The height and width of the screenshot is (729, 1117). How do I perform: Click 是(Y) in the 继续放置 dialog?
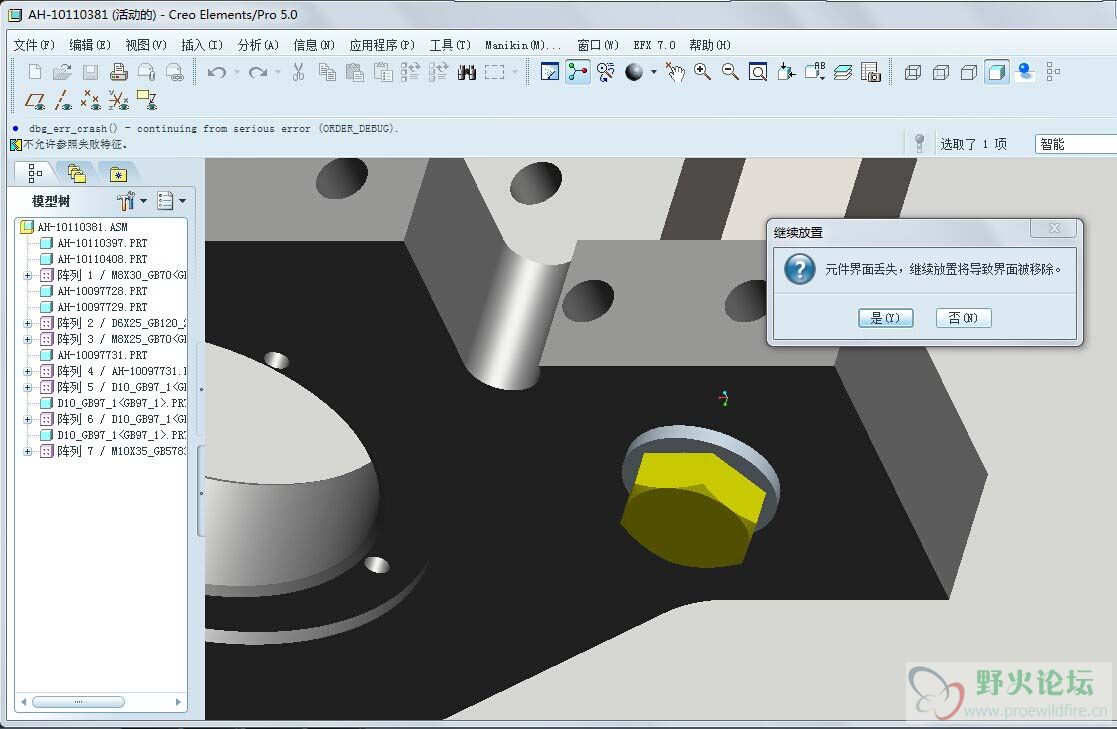click(x=885, y=318)
